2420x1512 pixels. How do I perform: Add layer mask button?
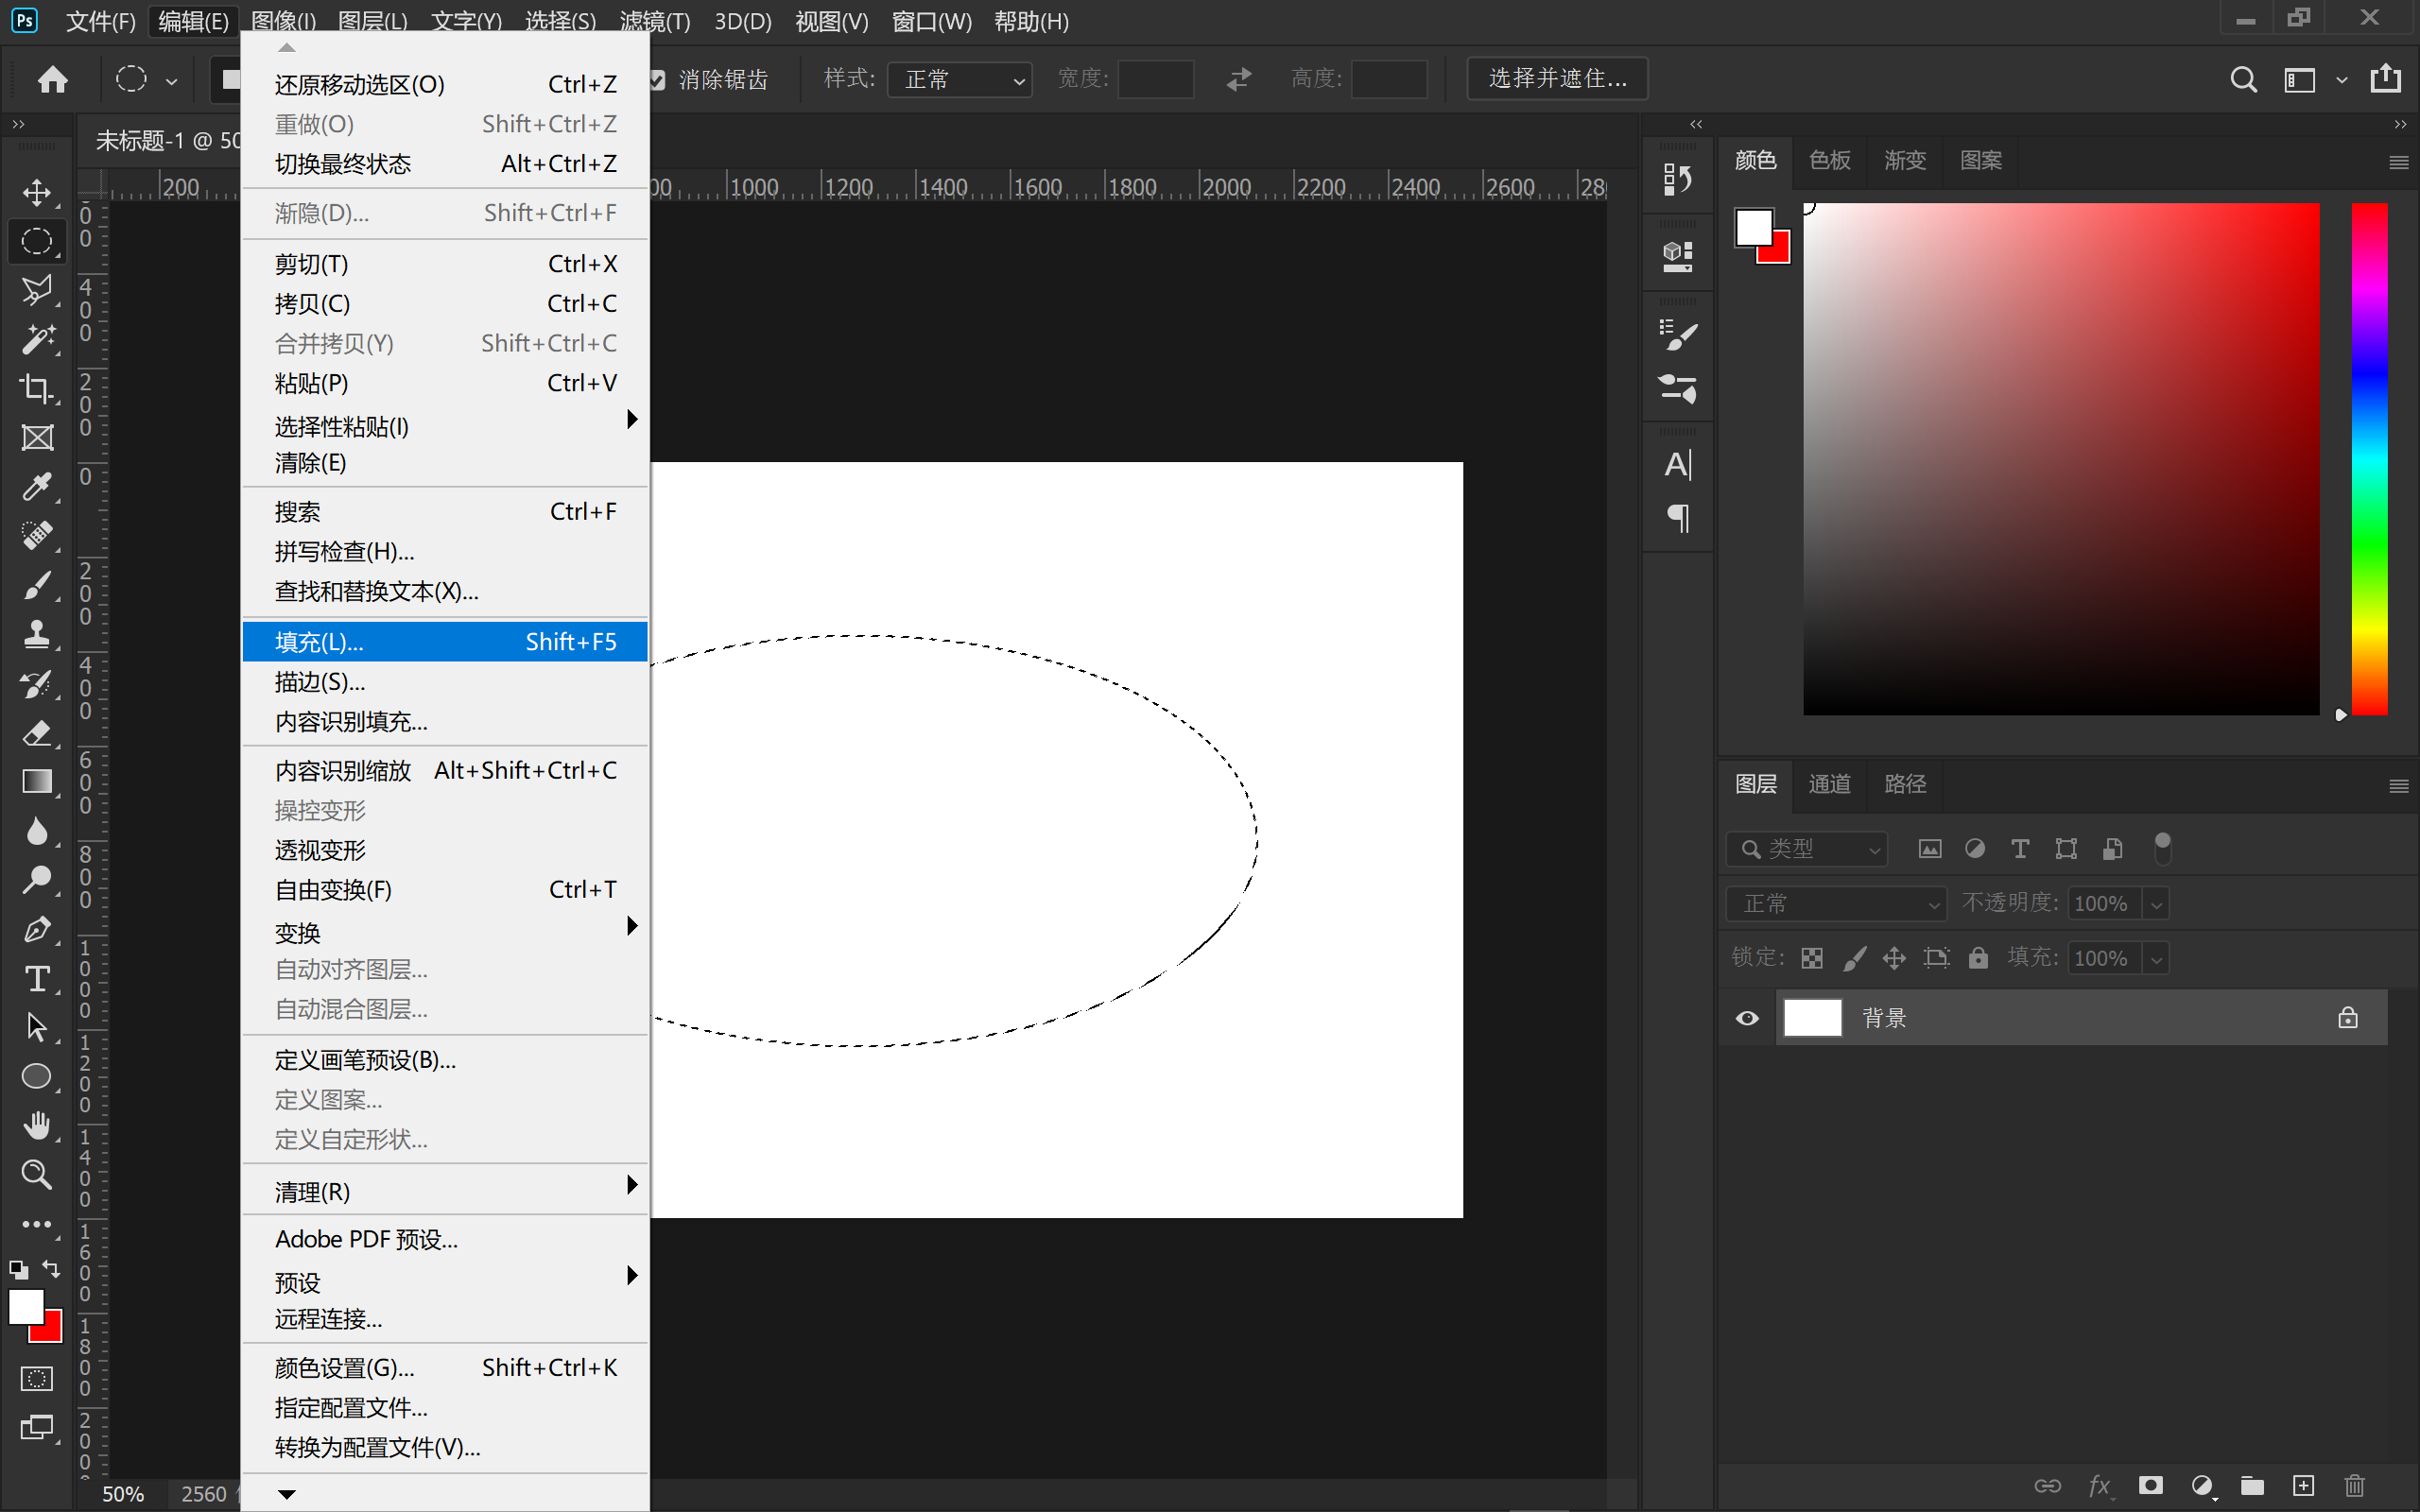pyautogui.click(x=2150, y=1485)
